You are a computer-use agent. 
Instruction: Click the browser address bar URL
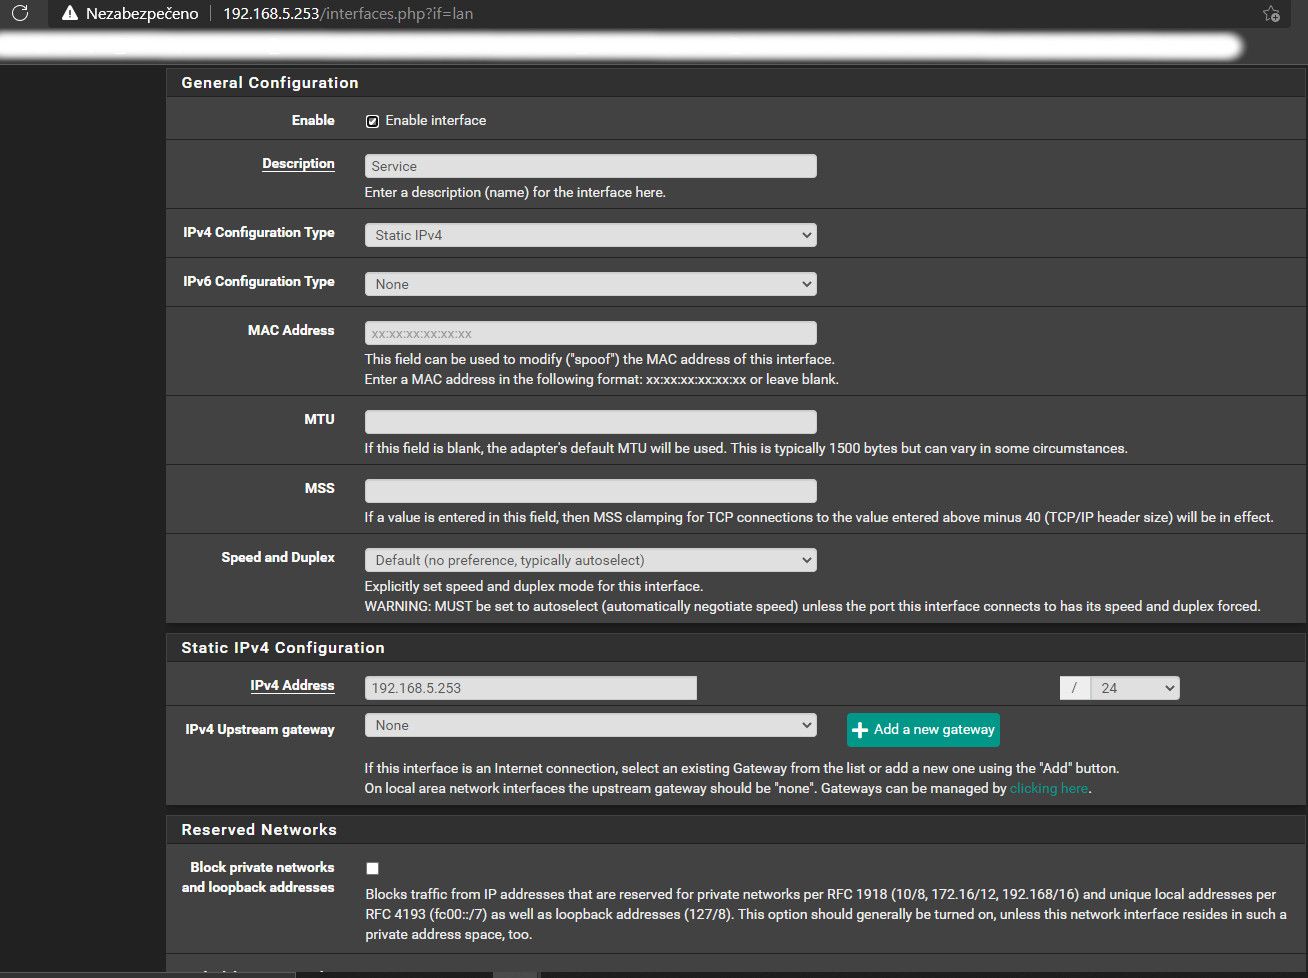[x=348, y=14]
